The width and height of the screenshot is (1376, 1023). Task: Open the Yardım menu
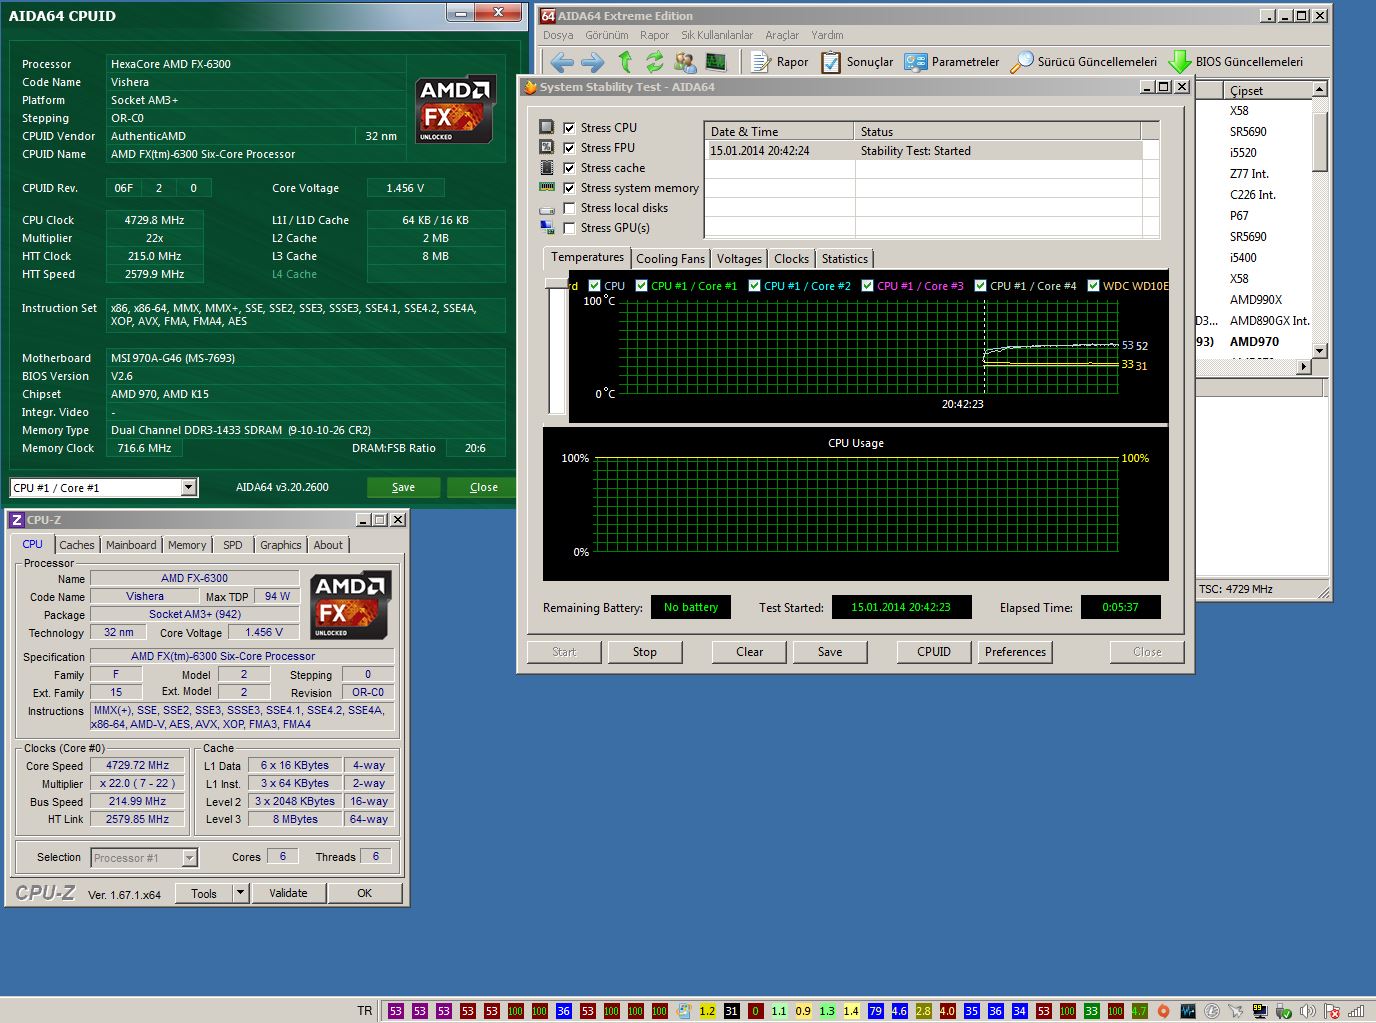click(827, 35)
